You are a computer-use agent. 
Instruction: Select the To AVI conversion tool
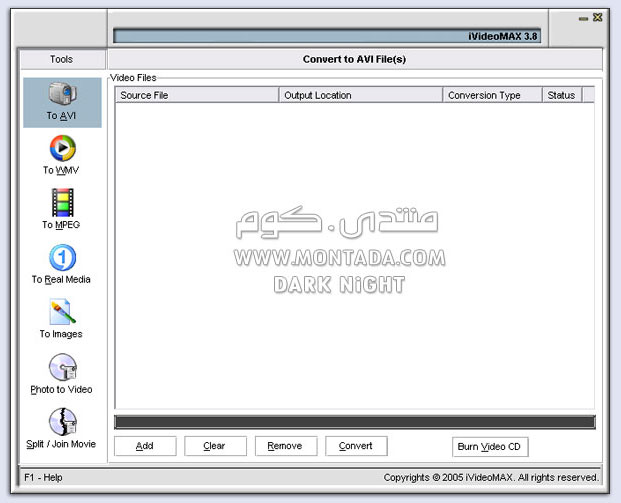pyautogui.click(x=62, y=101)
